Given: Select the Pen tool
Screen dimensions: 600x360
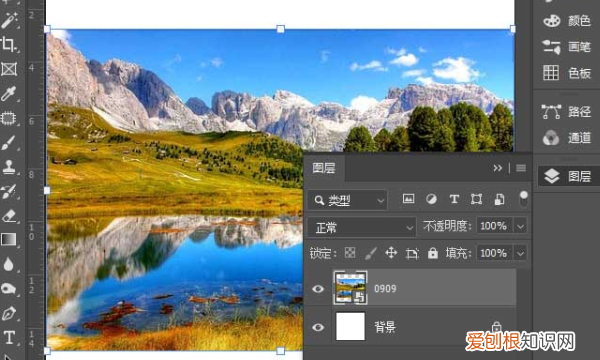Looking at the screenshot, I should (x=9, y=314).
